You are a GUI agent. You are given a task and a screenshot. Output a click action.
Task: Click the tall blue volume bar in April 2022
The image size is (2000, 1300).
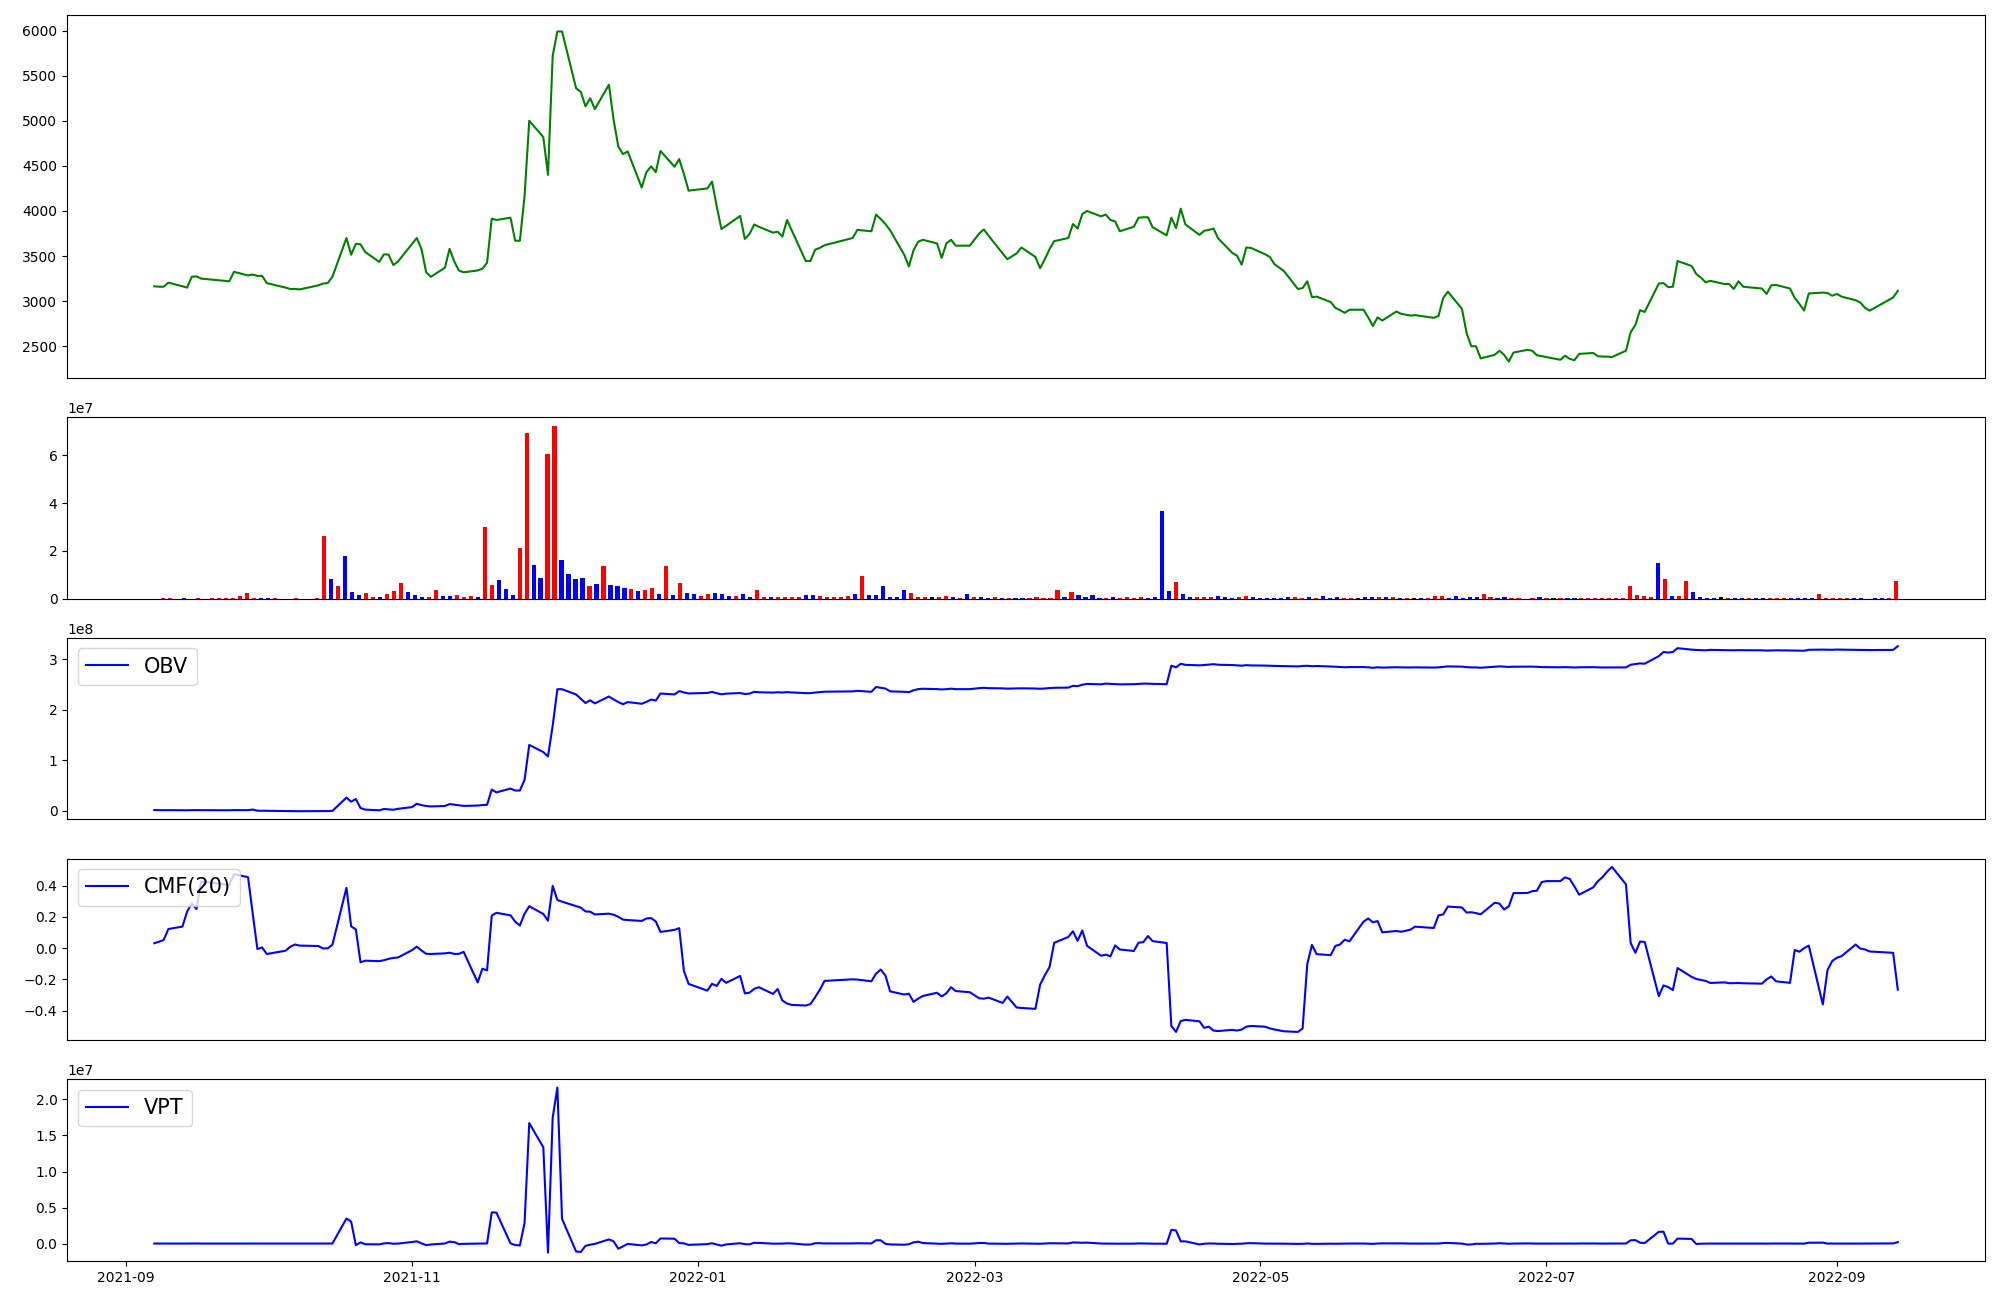[x=1162, y=555]
